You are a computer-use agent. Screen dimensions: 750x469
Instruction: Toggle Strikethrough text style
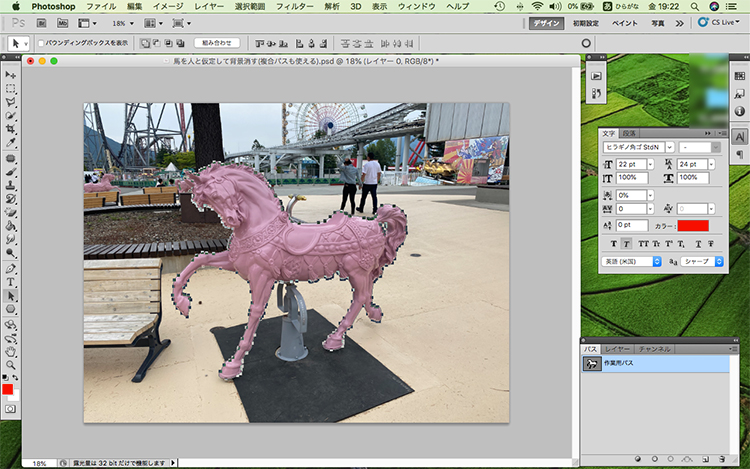click(x=711, y=244)
